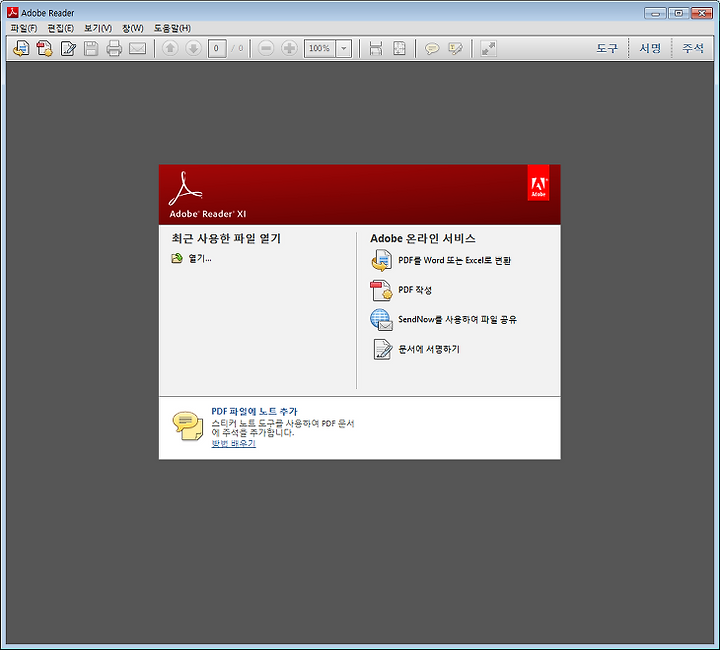Click the convert PDF service icon
The height and width of the screenshot is (650, 720).
pyautogui.click(x=381, y=260)
